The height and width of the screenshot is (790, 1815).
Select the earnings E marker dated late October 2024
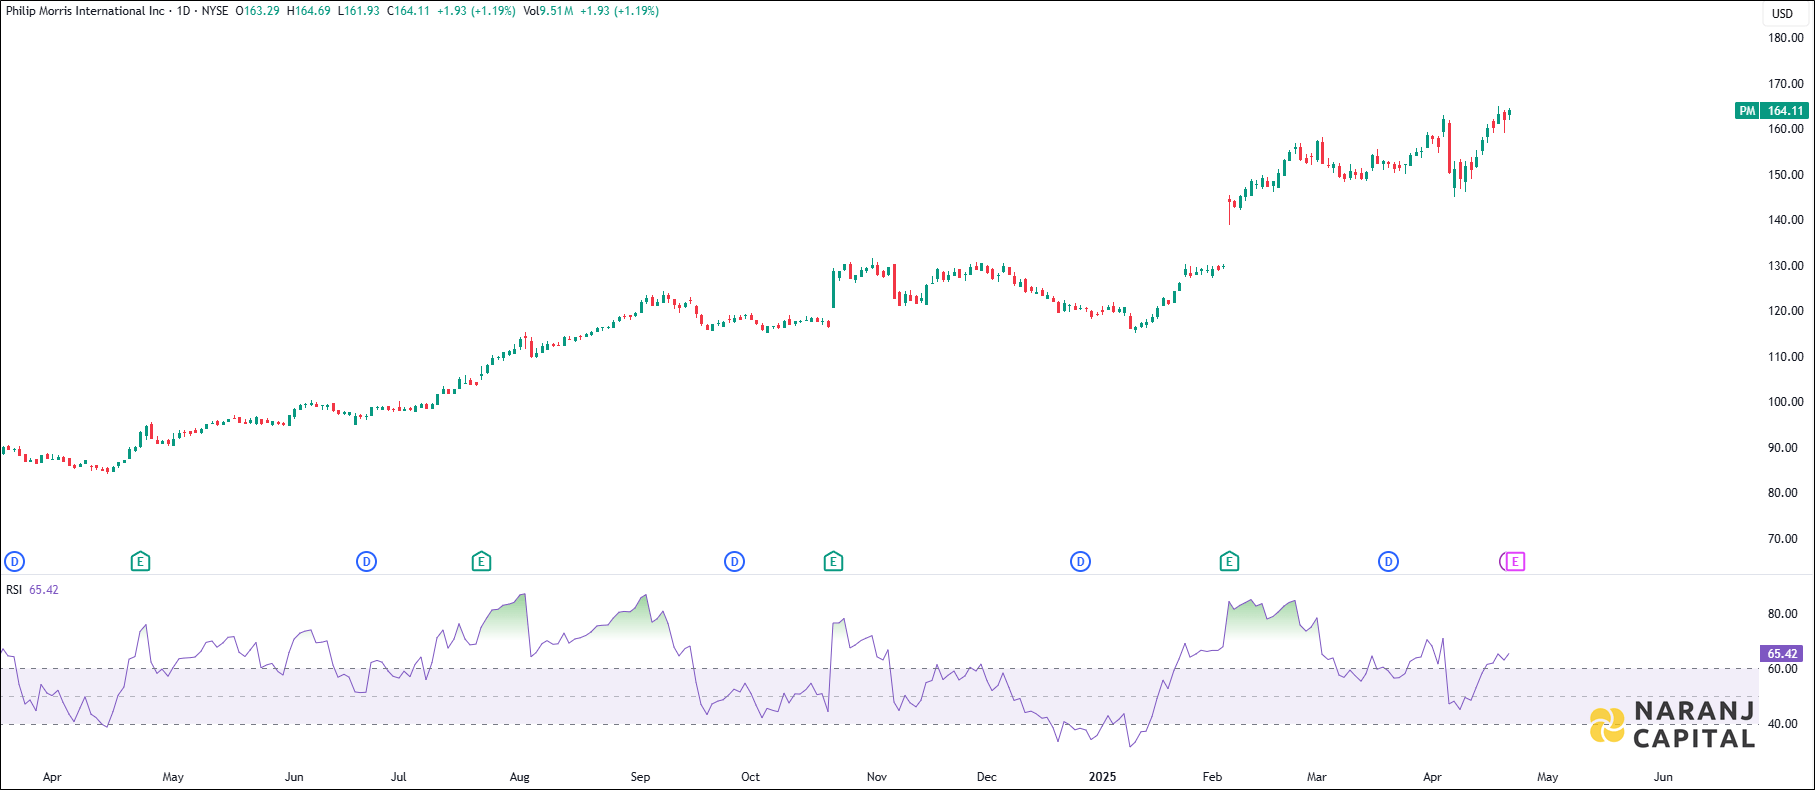coord(833,562)
